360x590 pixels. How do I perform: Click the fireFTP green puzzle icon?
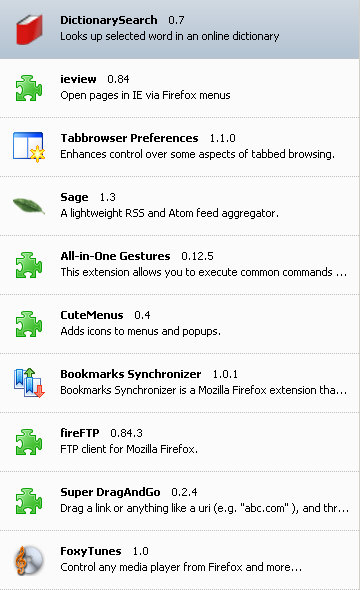[x=29, y=442]
